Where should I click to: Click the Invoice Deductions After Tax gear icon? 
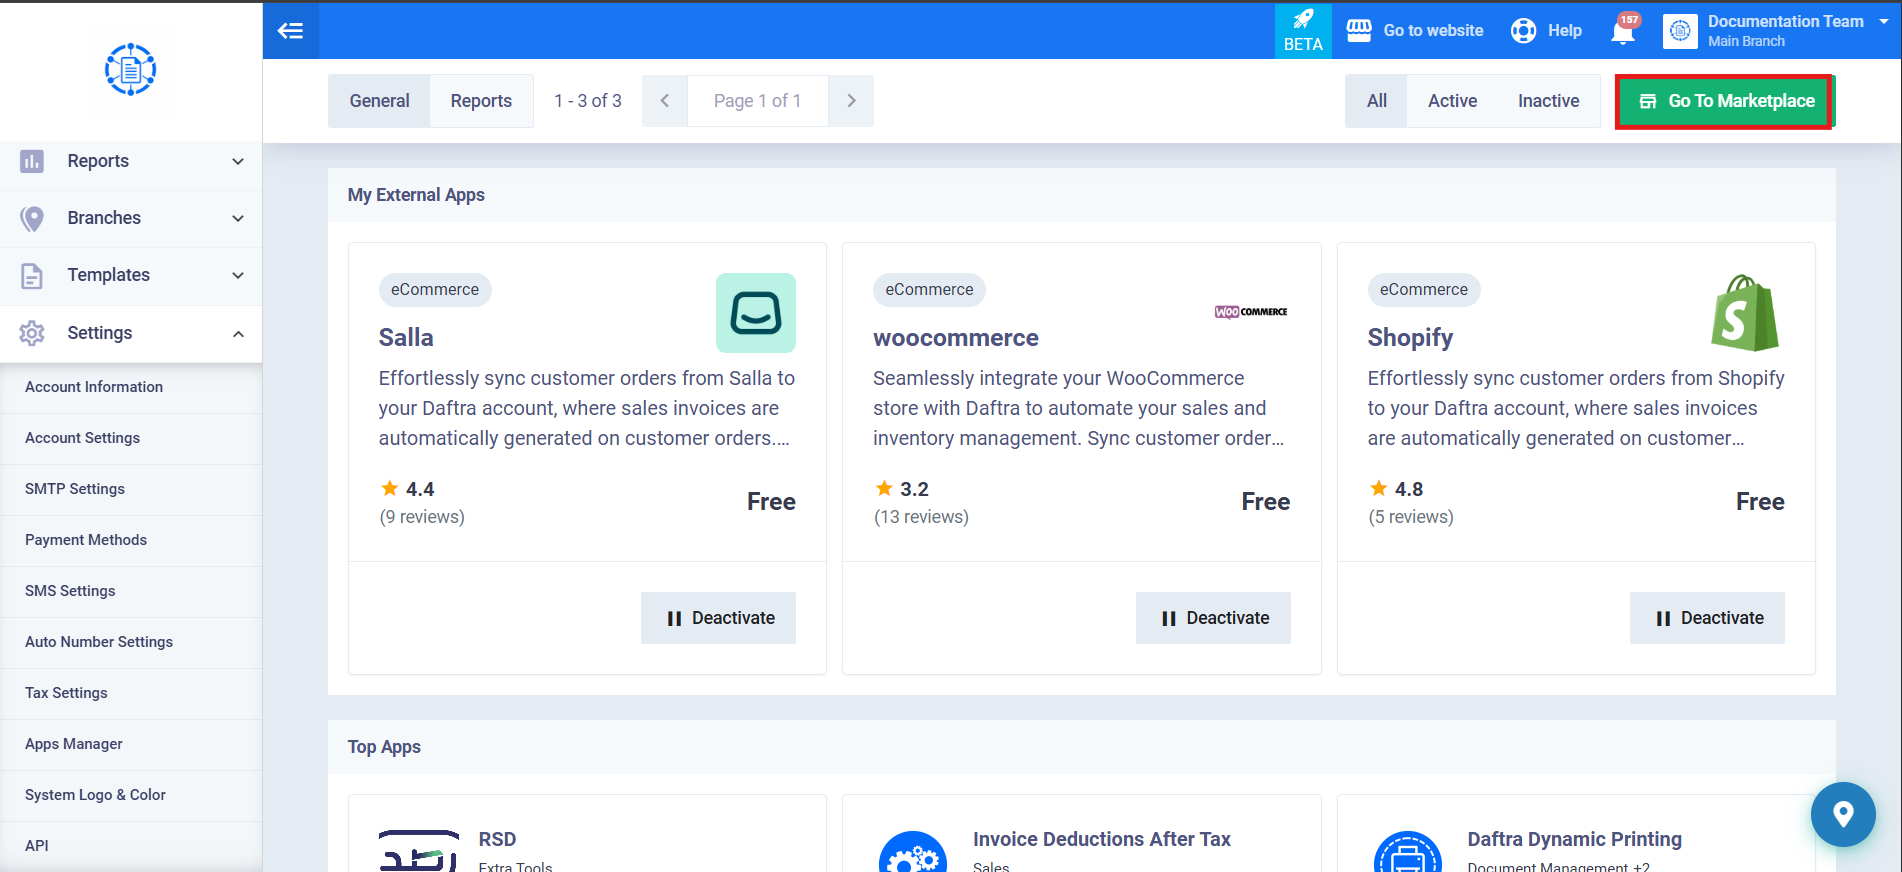coord(912,853)
